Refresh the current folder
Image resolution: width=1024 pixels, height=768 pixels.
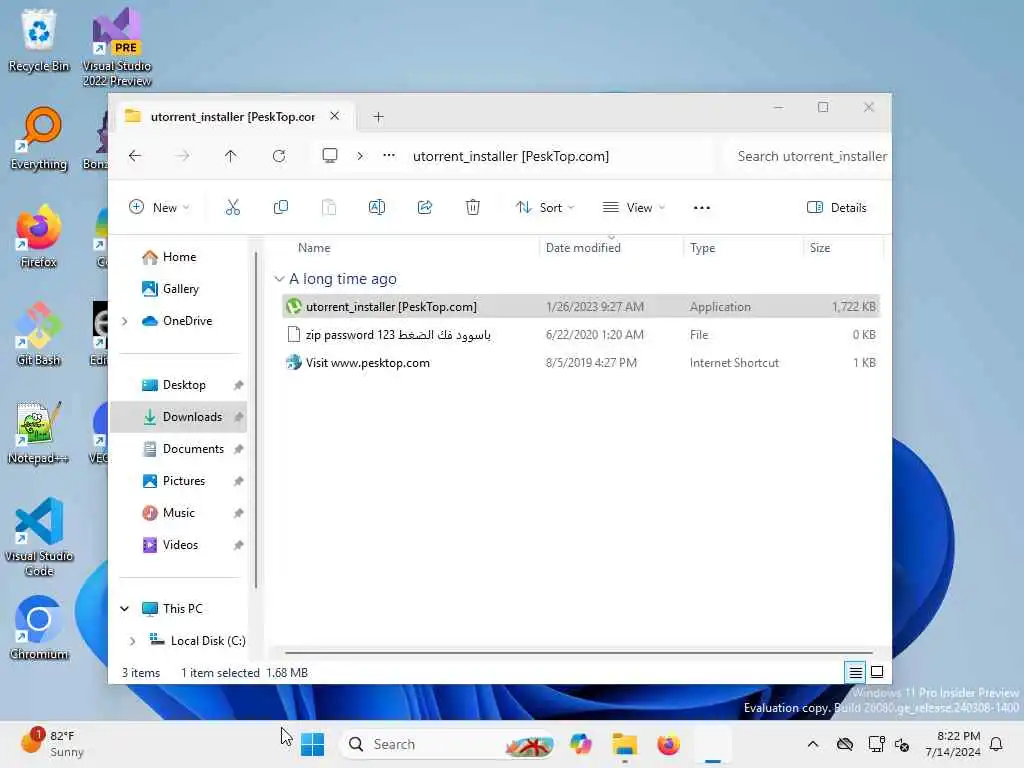point(279,156)
